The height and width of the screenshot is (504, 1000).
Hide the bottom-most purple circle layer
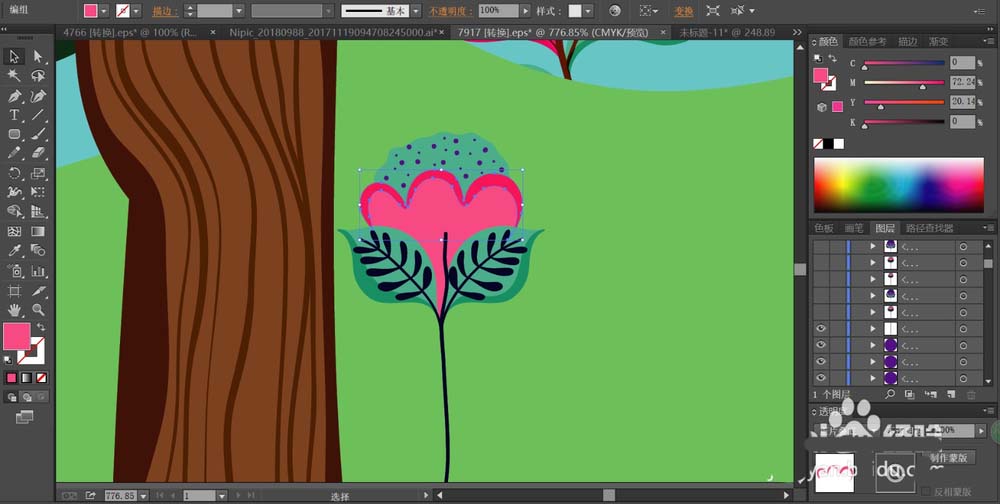pos(821,378)
